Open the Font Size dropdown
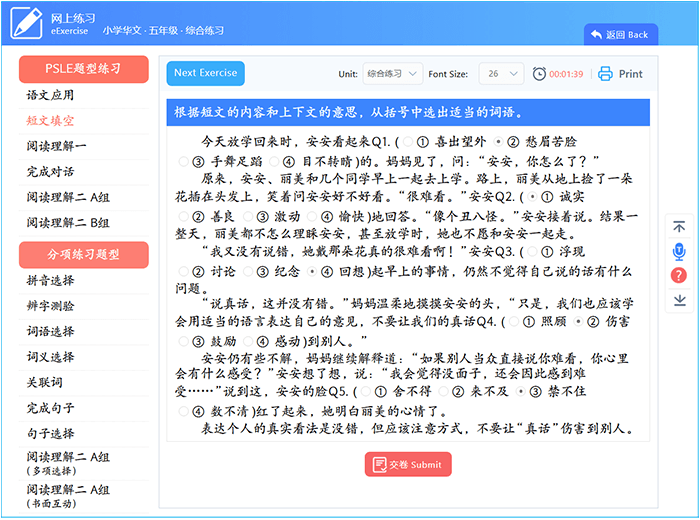 tap(500, 74)
